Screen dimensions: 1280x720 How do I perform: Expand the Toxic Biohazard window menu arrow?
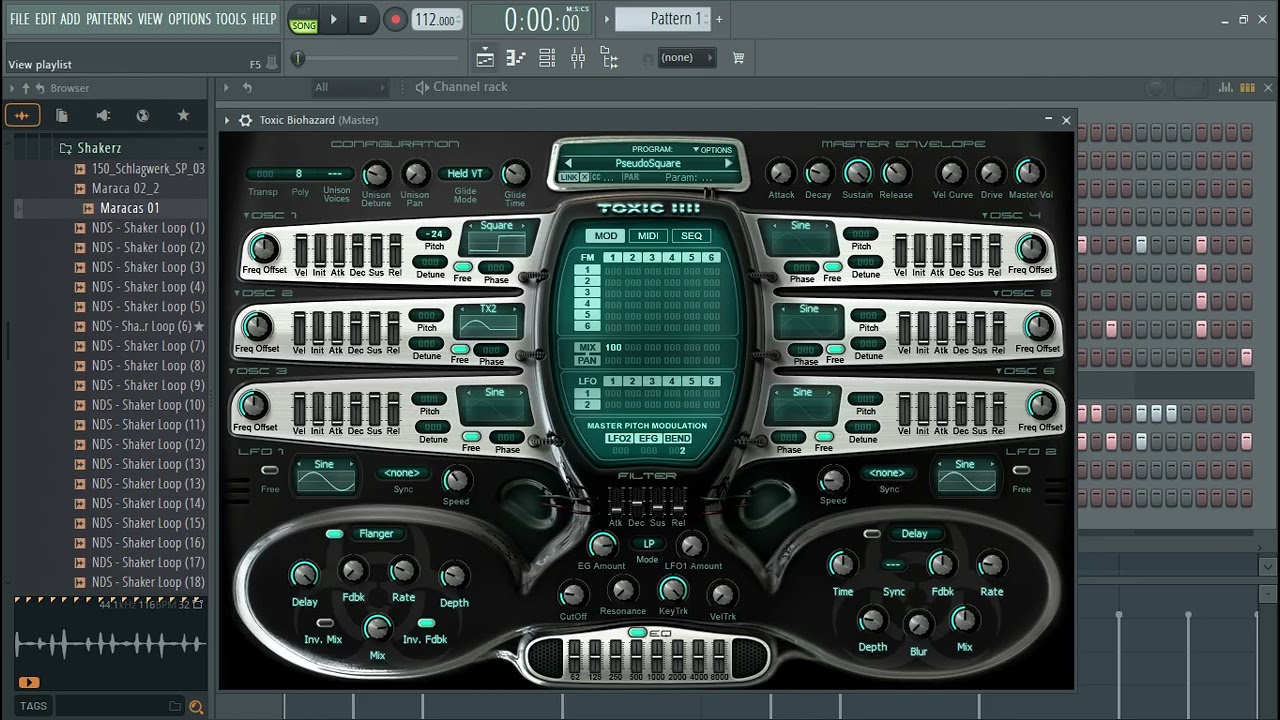tap(227, 120)
